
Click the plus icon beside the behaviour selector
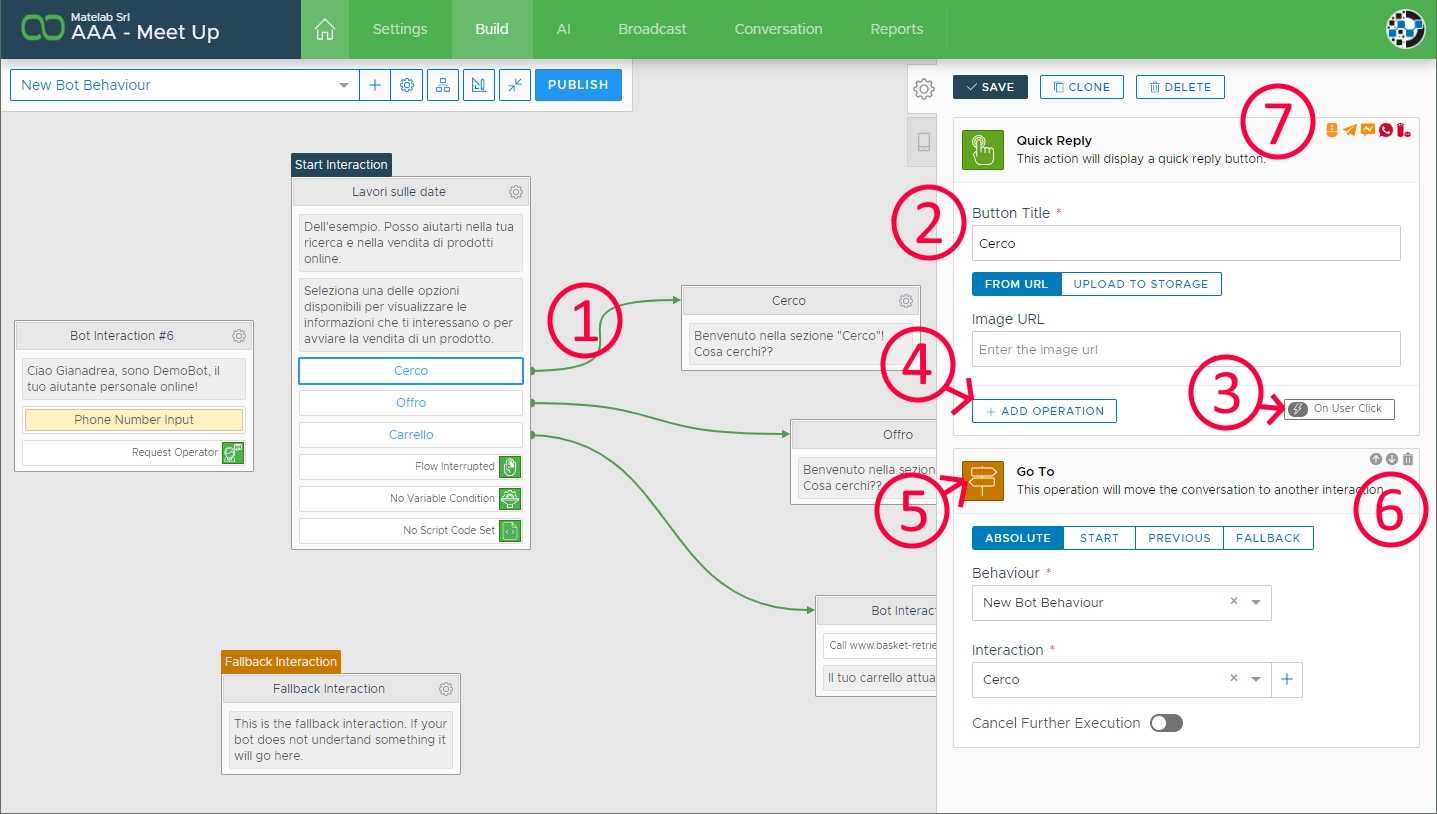click(375, 85)
